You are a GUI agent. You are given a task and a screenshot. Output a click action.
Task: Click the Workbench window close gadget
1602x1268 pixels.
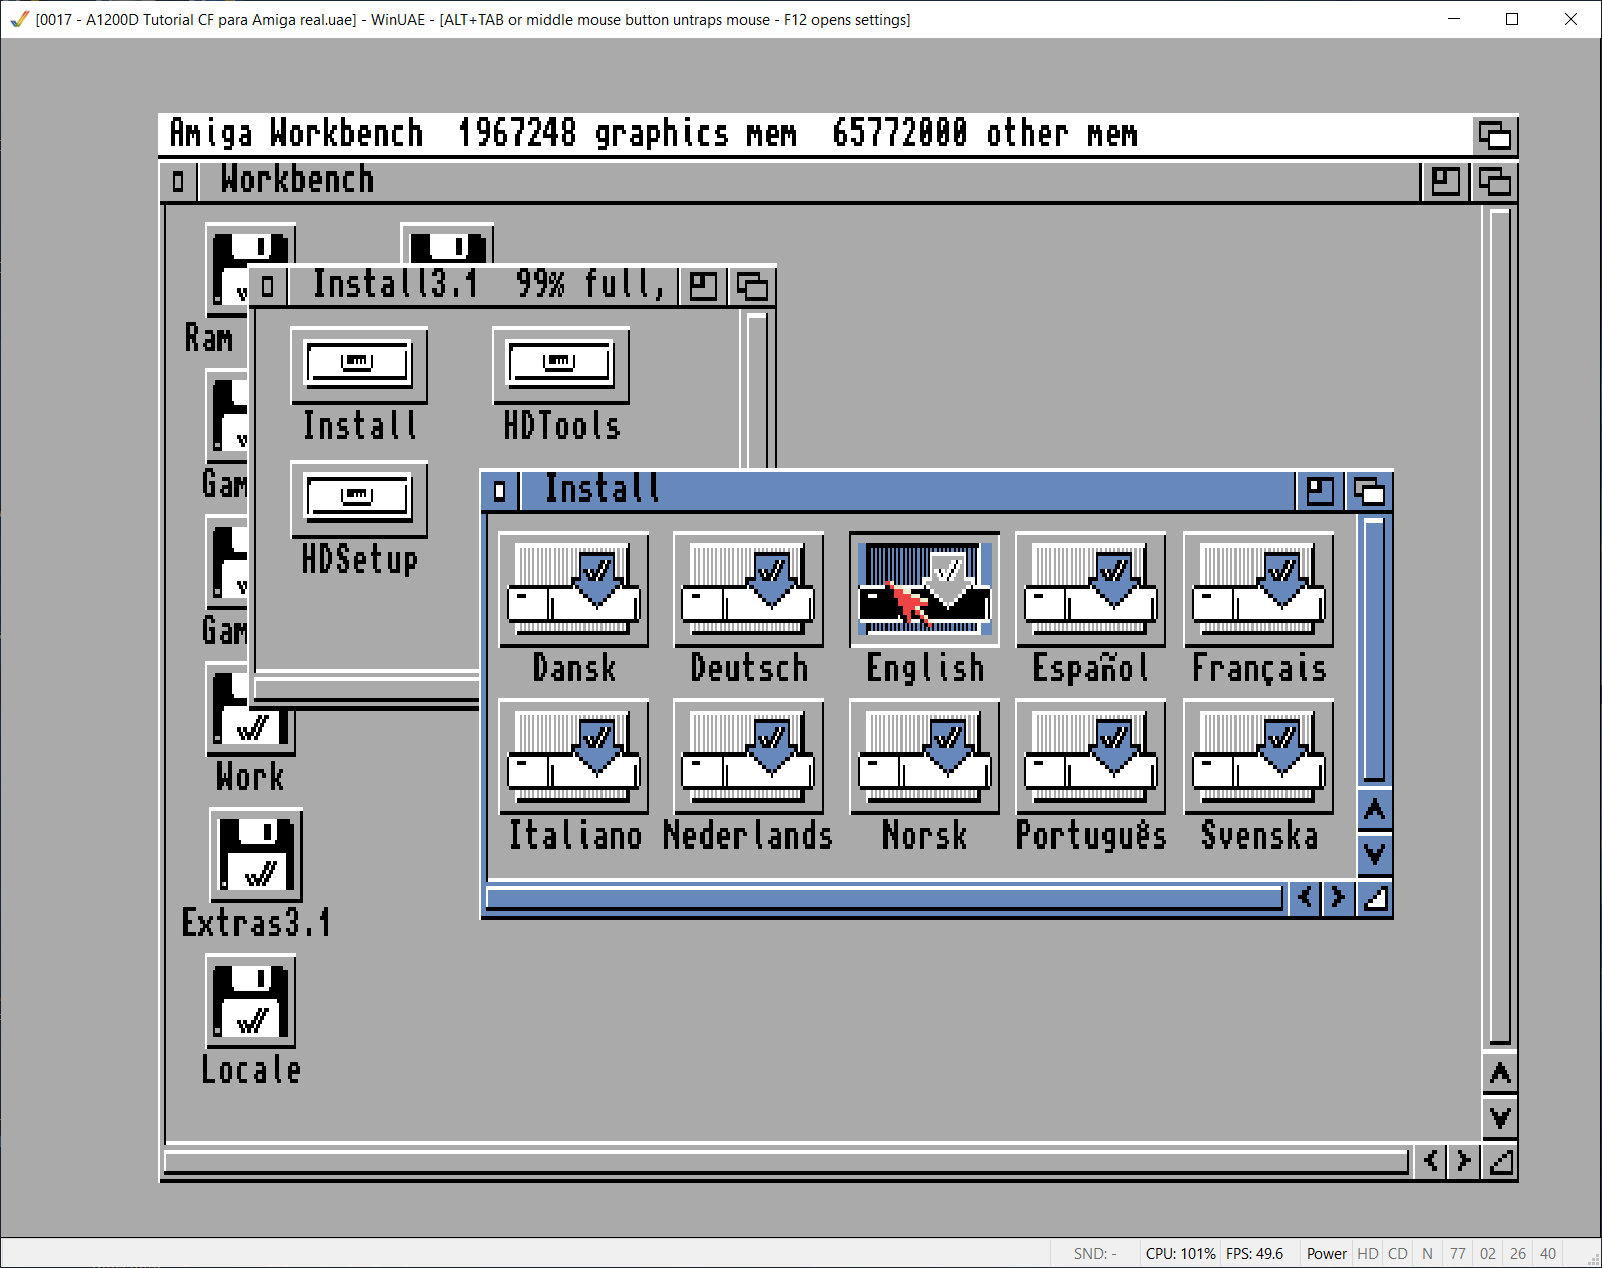(178, 181)
